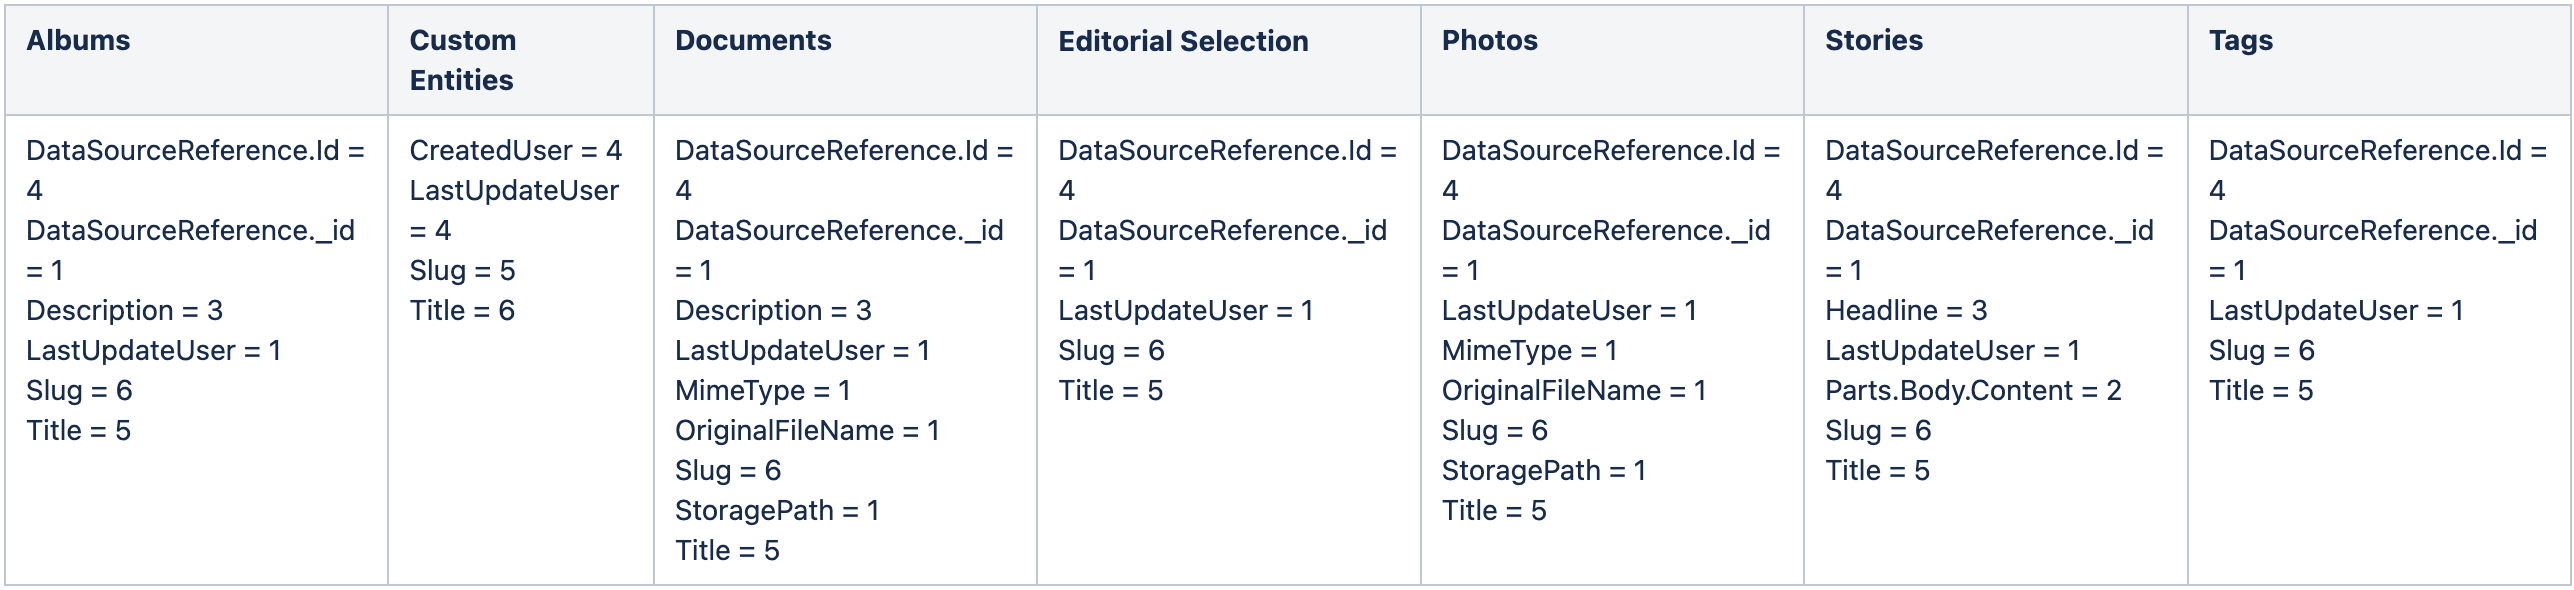Select OriginalFileName = 1 in Photos column
Viewport: 2574px width, 590px height.
(x=1574, y=390)
